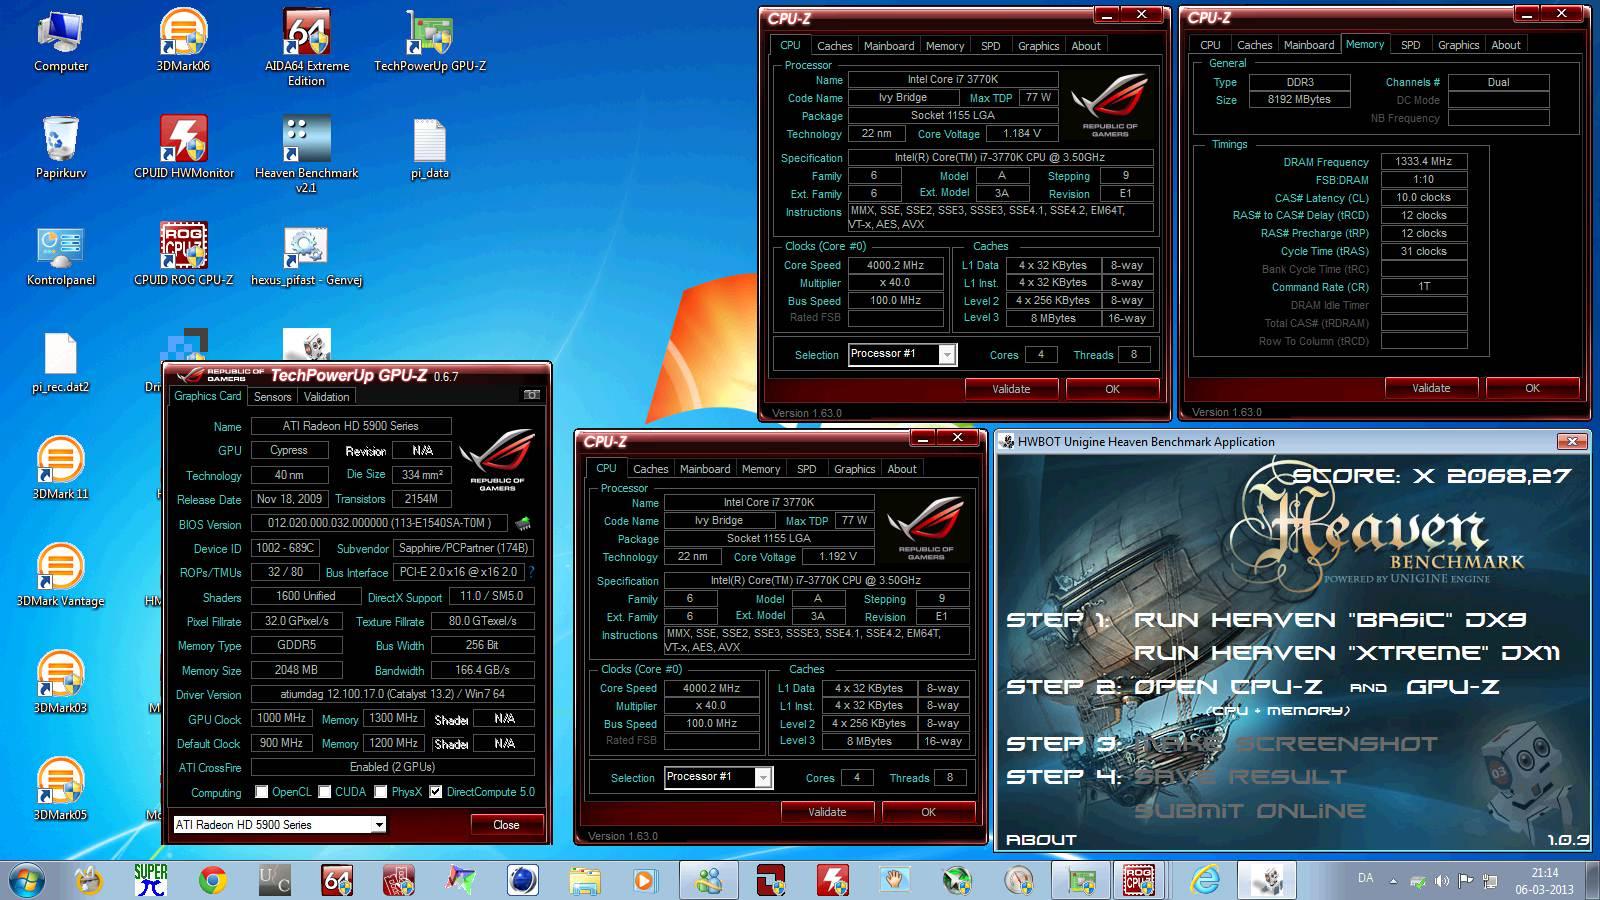The image size is (1600, 900).
Task: Open SPD tab in CPU-Z Memory window
Action: tap(1411, 45)
